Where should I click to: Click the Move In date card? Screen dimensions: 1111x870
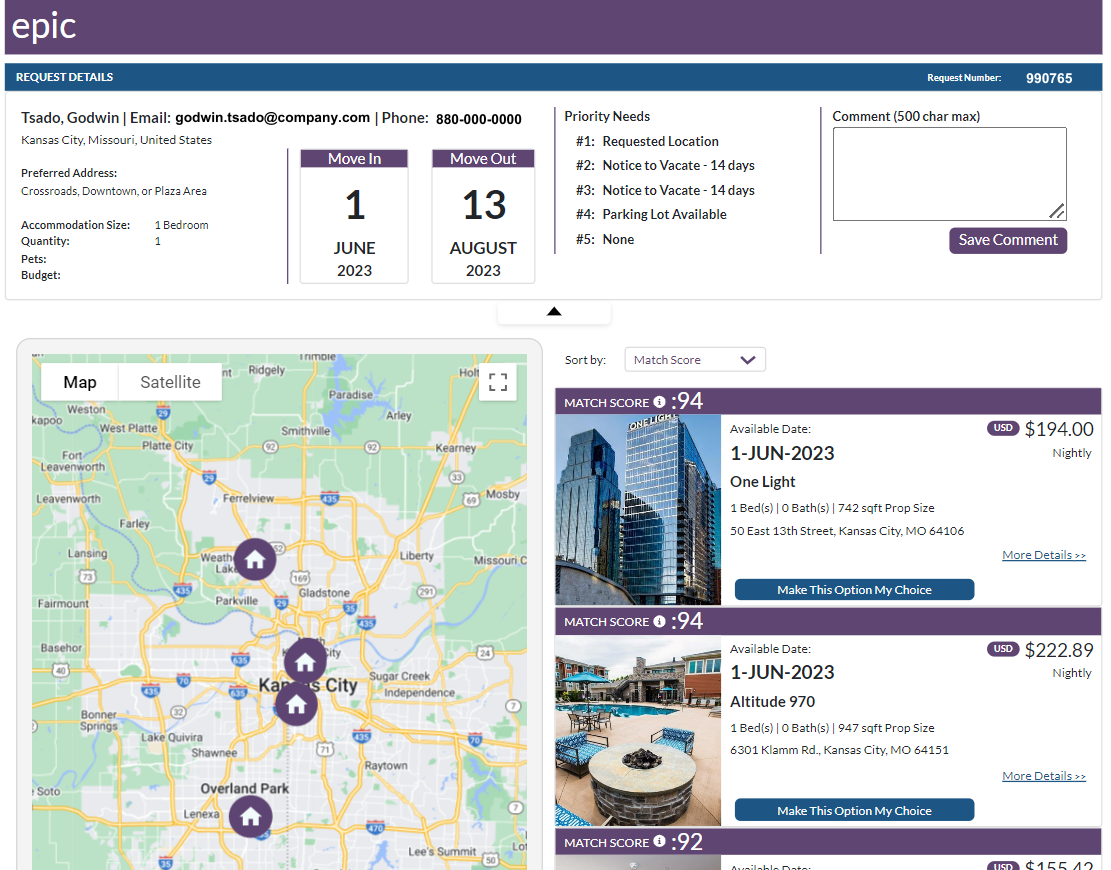coord(354,216)
